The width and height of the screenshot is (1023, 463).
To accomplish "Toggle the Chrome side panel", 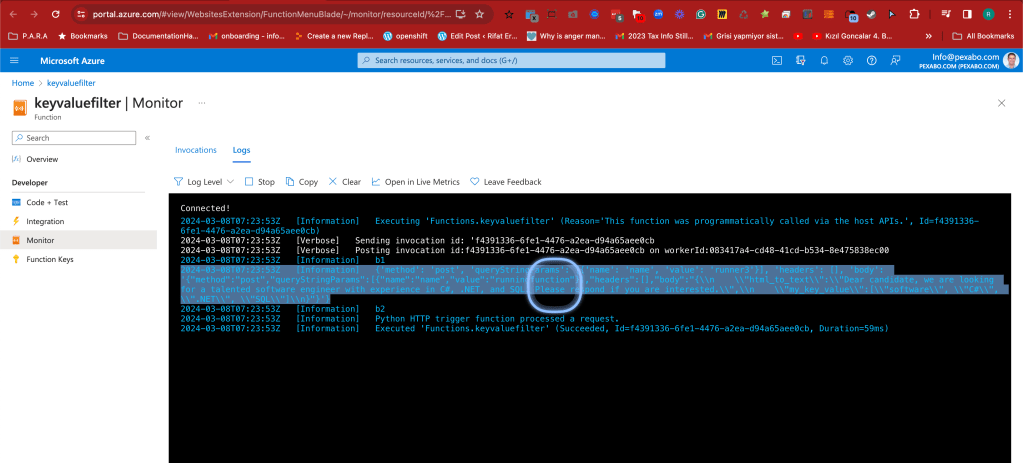I will point(968,14).
